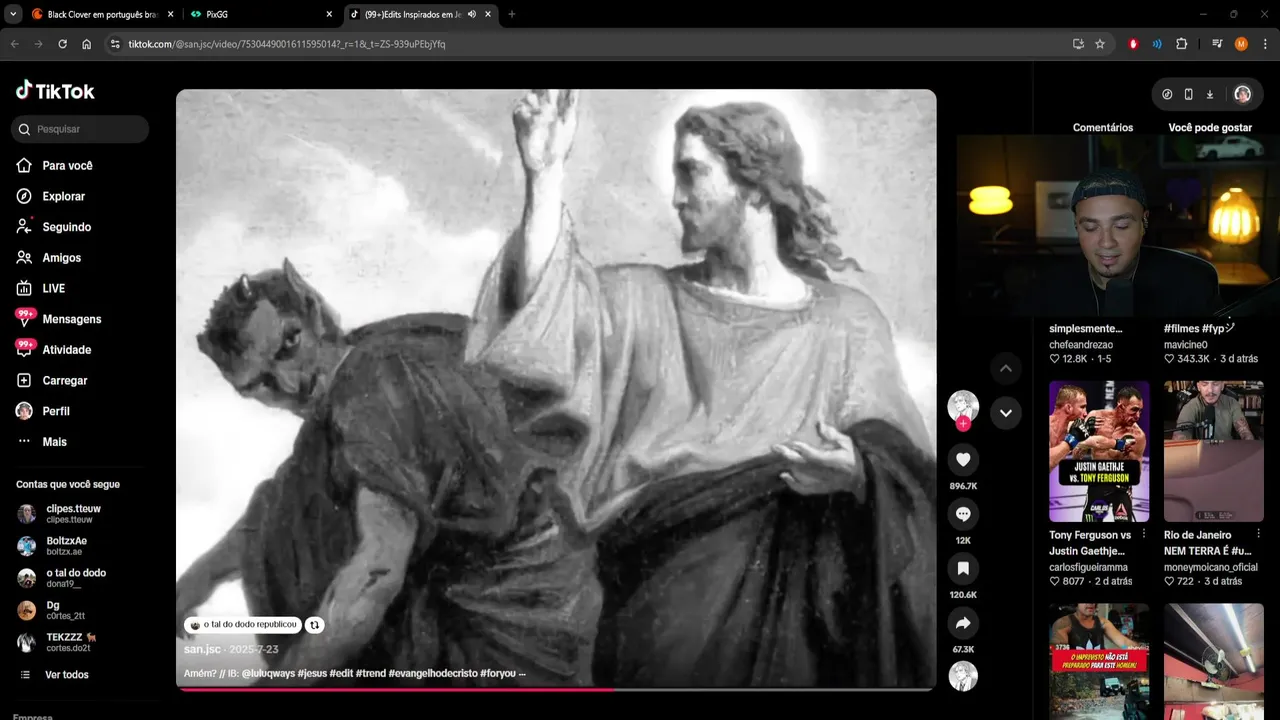Open the Extensions puzzle icon
Viewport: 1280px width, 720px height.
point(1181,44)
